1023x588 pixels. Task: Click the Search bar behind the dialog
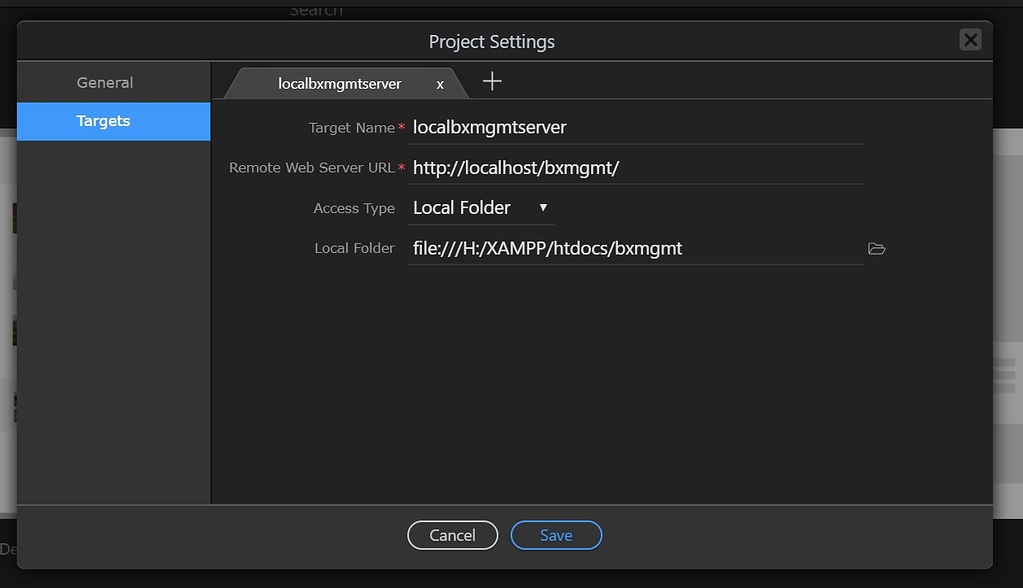coord(315,9)
